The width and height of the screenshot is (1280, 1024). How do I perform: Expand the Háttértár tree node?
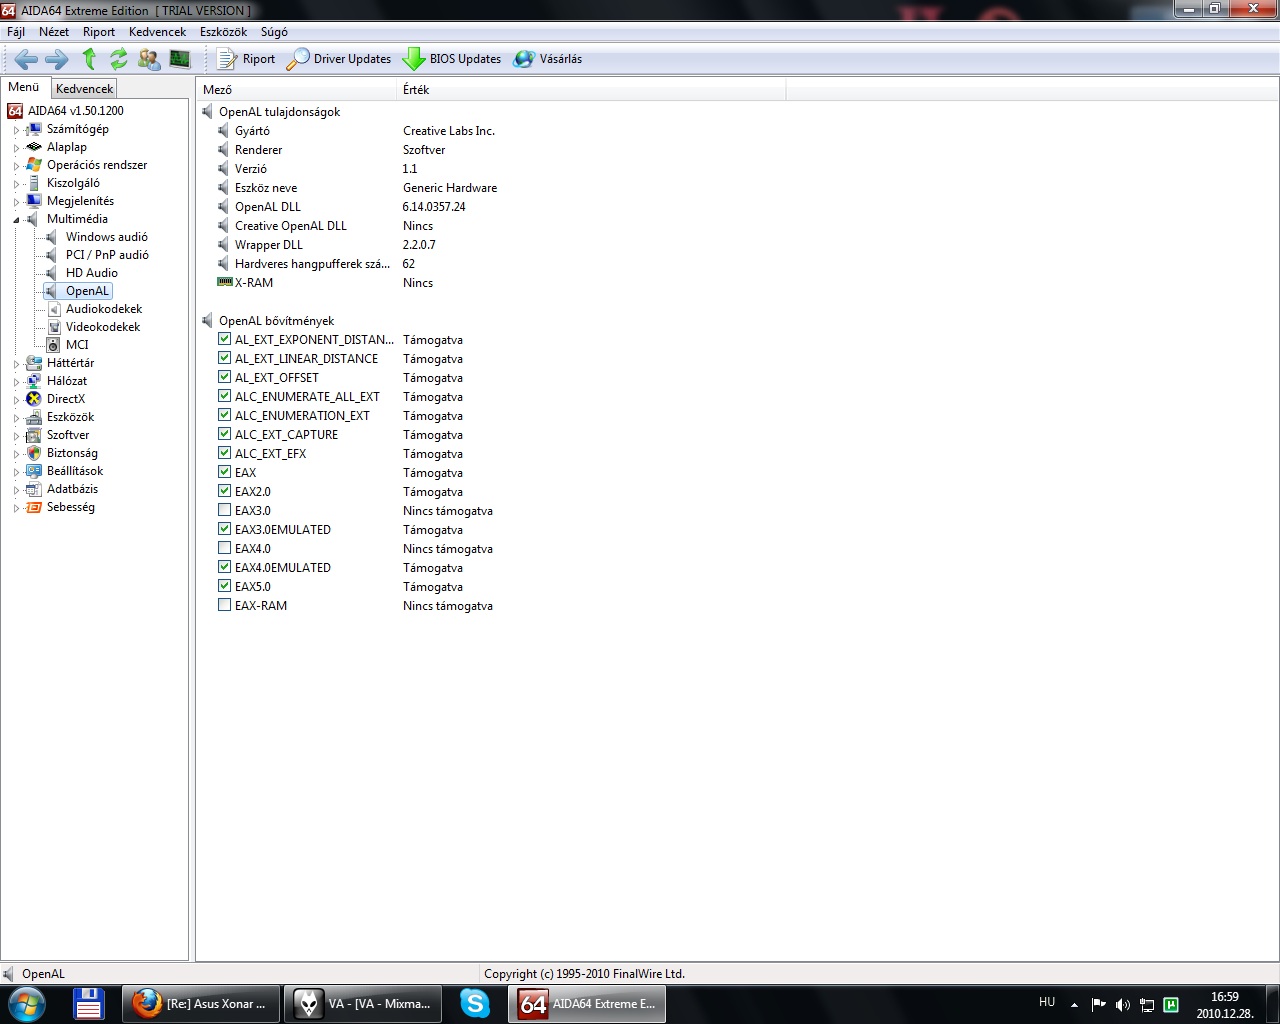click(x=16, y=364)
